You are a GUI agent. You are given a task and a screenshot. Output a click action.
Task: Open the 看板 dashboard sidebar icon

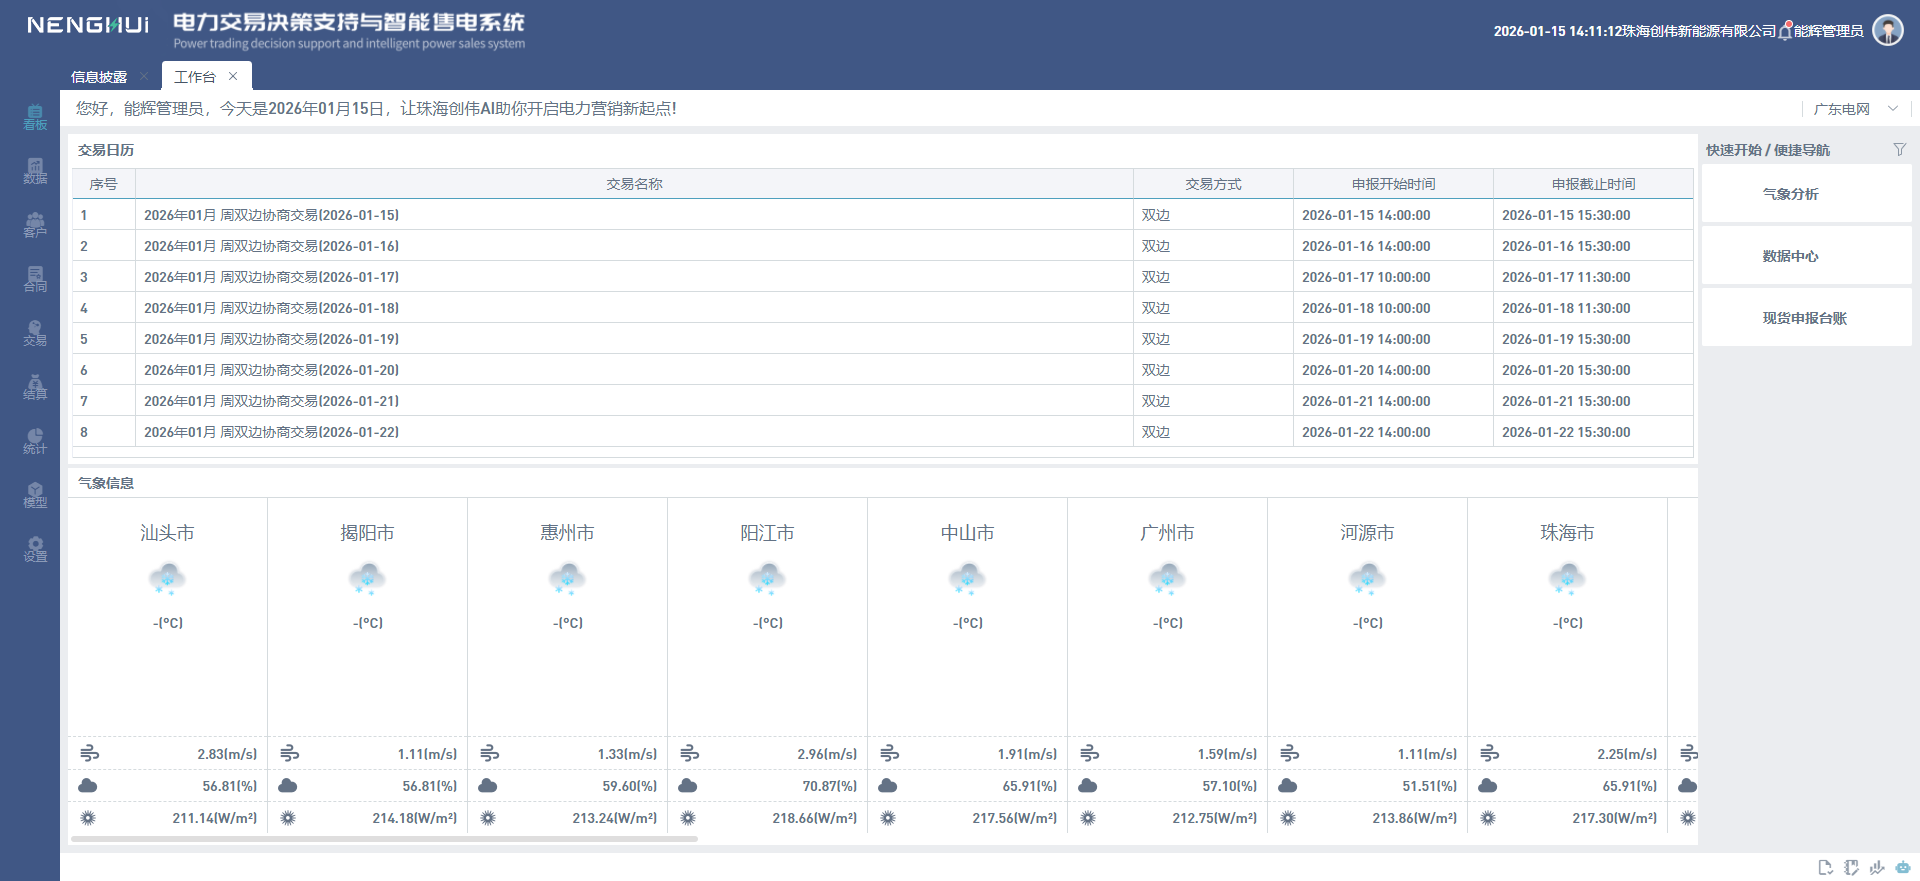(35, 117)
